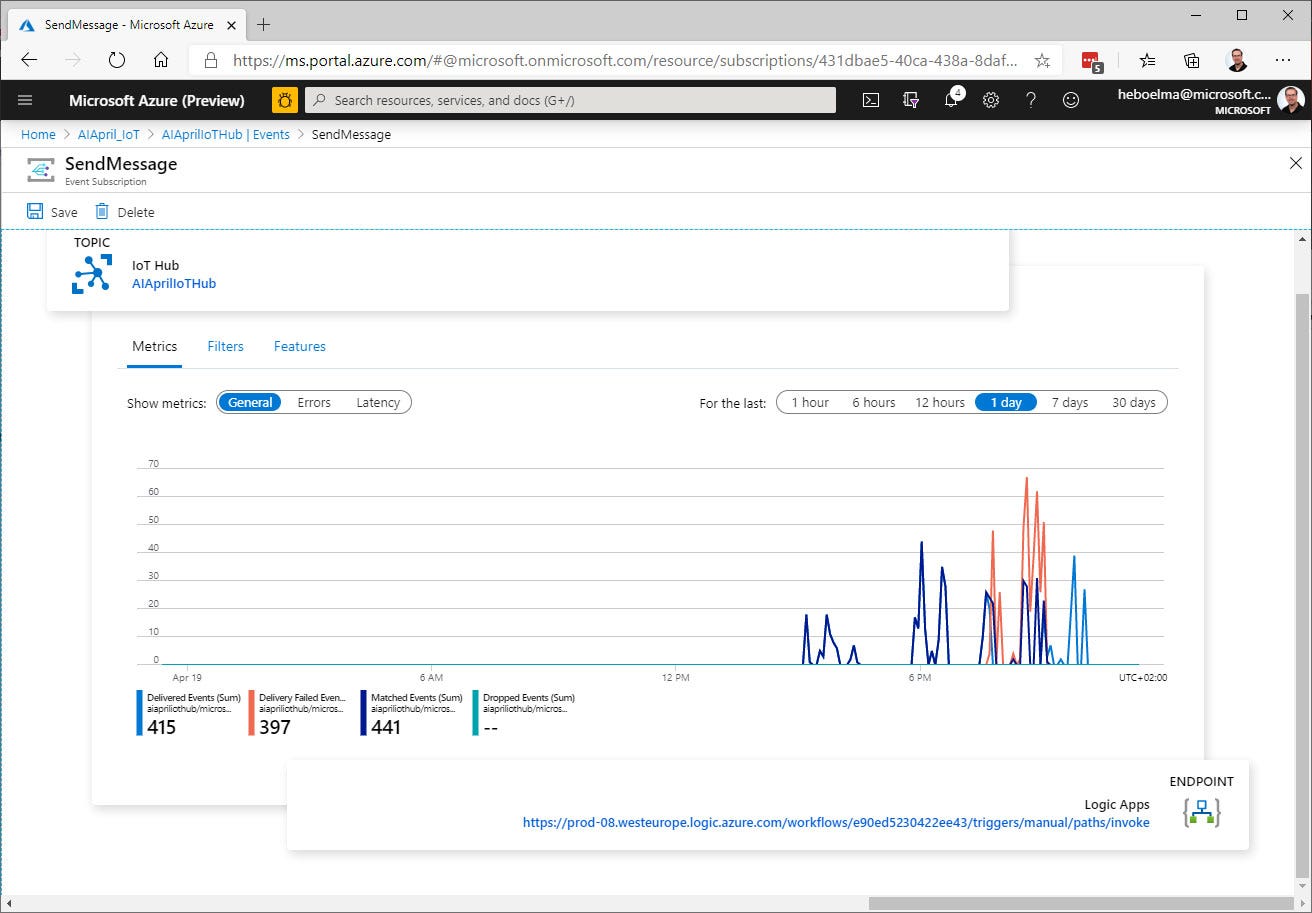Send feedback using the smiley icon
This screenshot has height=913, width=1312.
(x=1071, y=100)
